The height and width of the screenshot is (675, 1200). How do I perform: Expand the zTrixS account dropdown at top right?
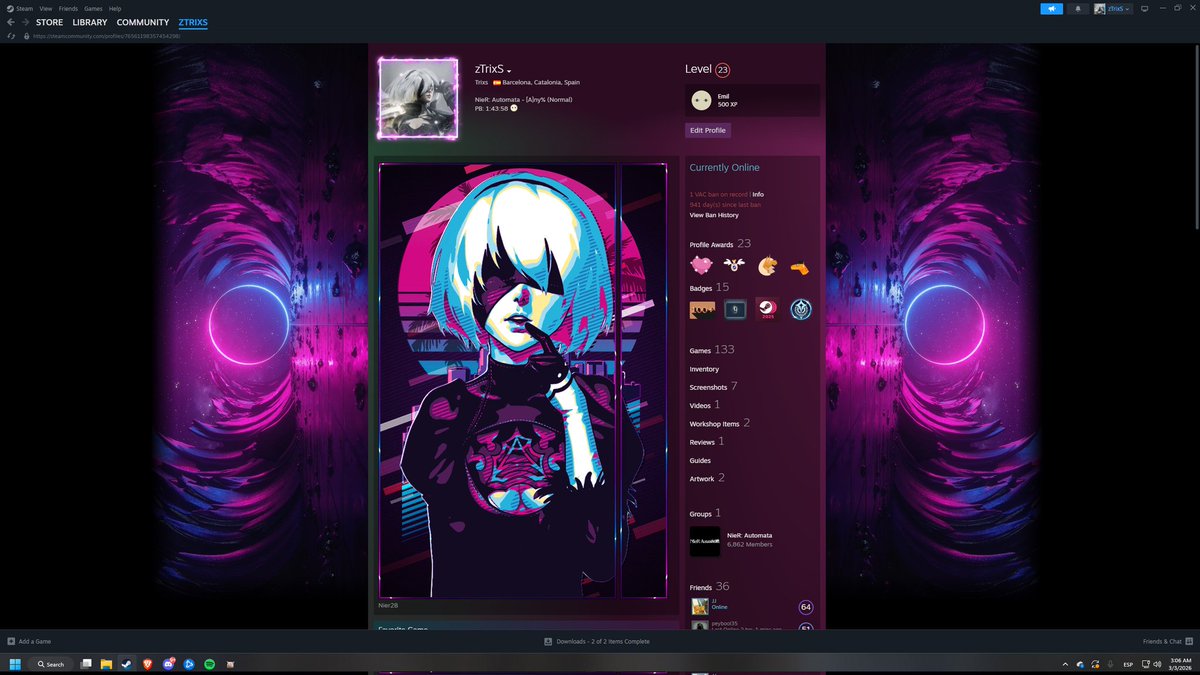[x=1113, y=9]
